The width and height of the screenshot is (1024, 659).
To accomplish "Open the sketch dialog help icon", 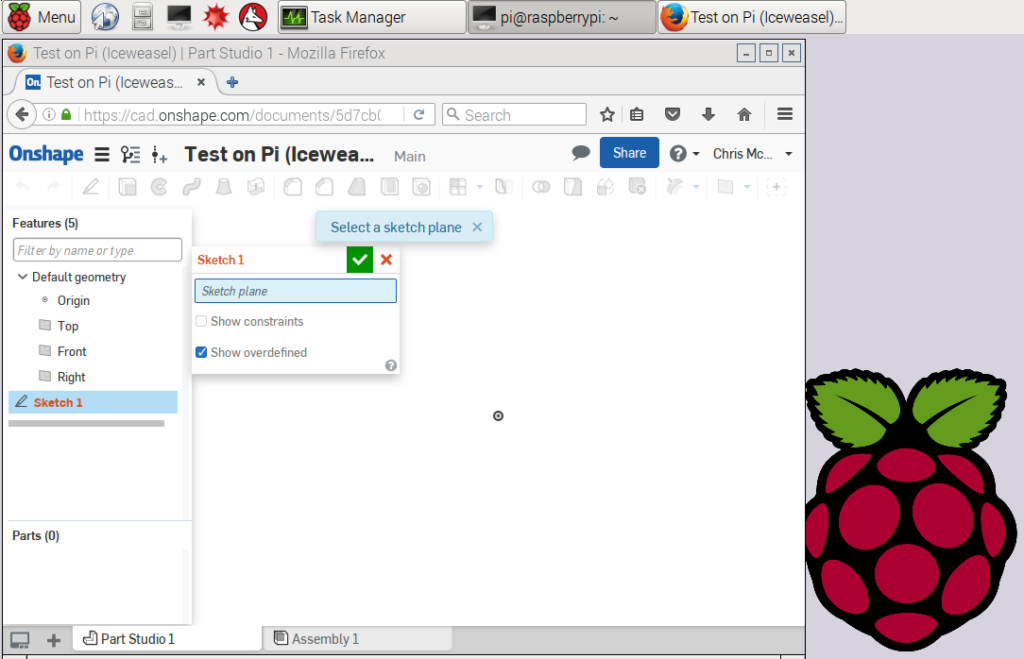I will [391, 366].
